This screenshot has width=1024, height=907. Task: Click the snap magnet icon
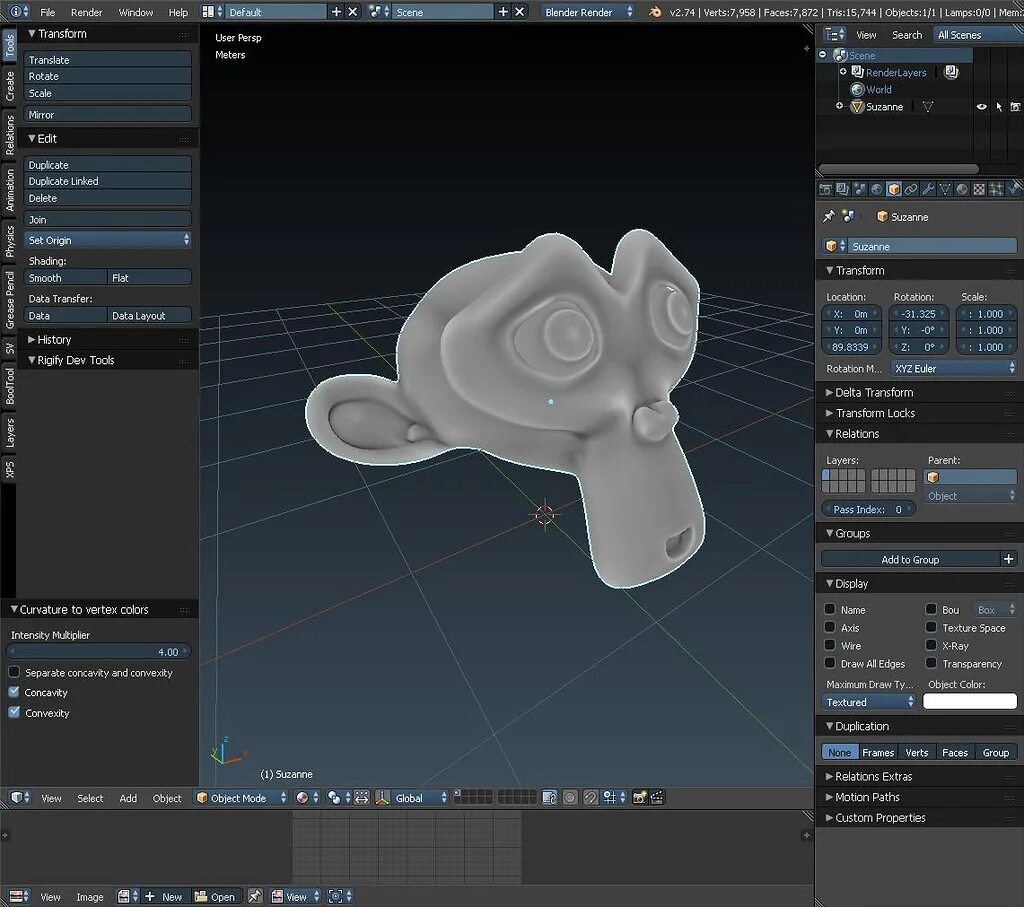(x=590, y=797)
